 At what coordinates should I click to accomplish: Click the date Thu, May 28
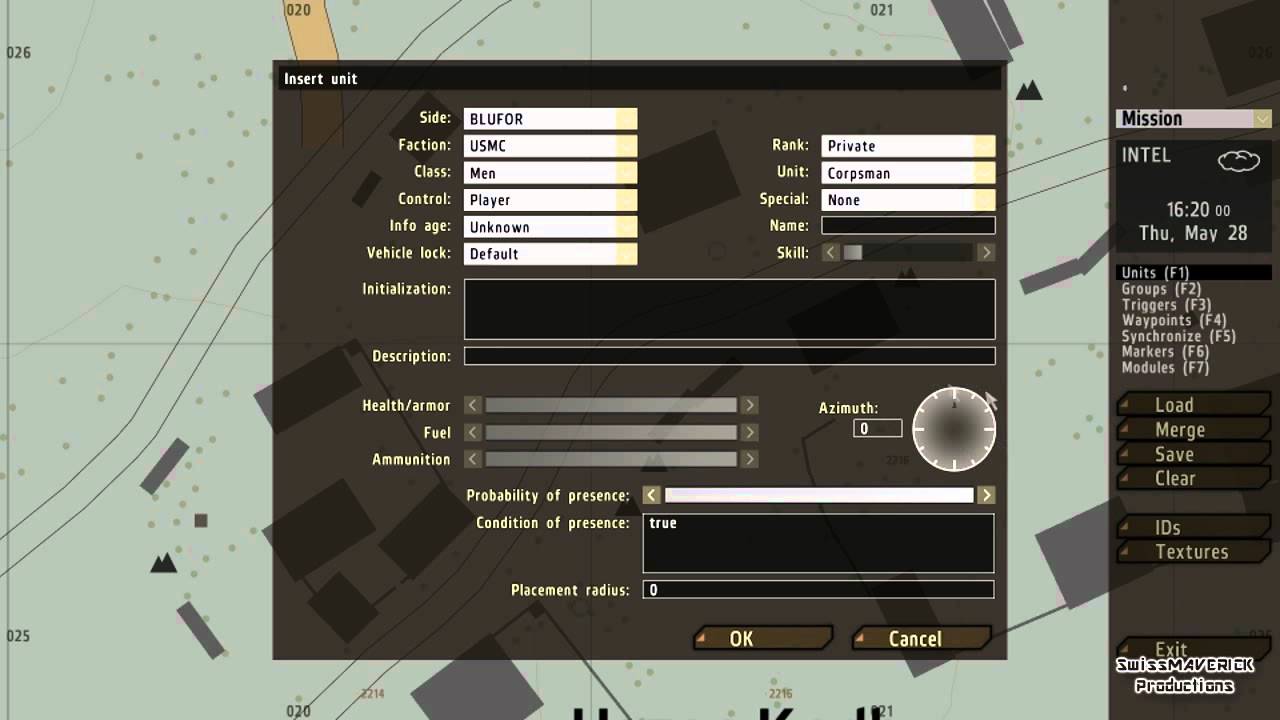(x=1193, y=233)
